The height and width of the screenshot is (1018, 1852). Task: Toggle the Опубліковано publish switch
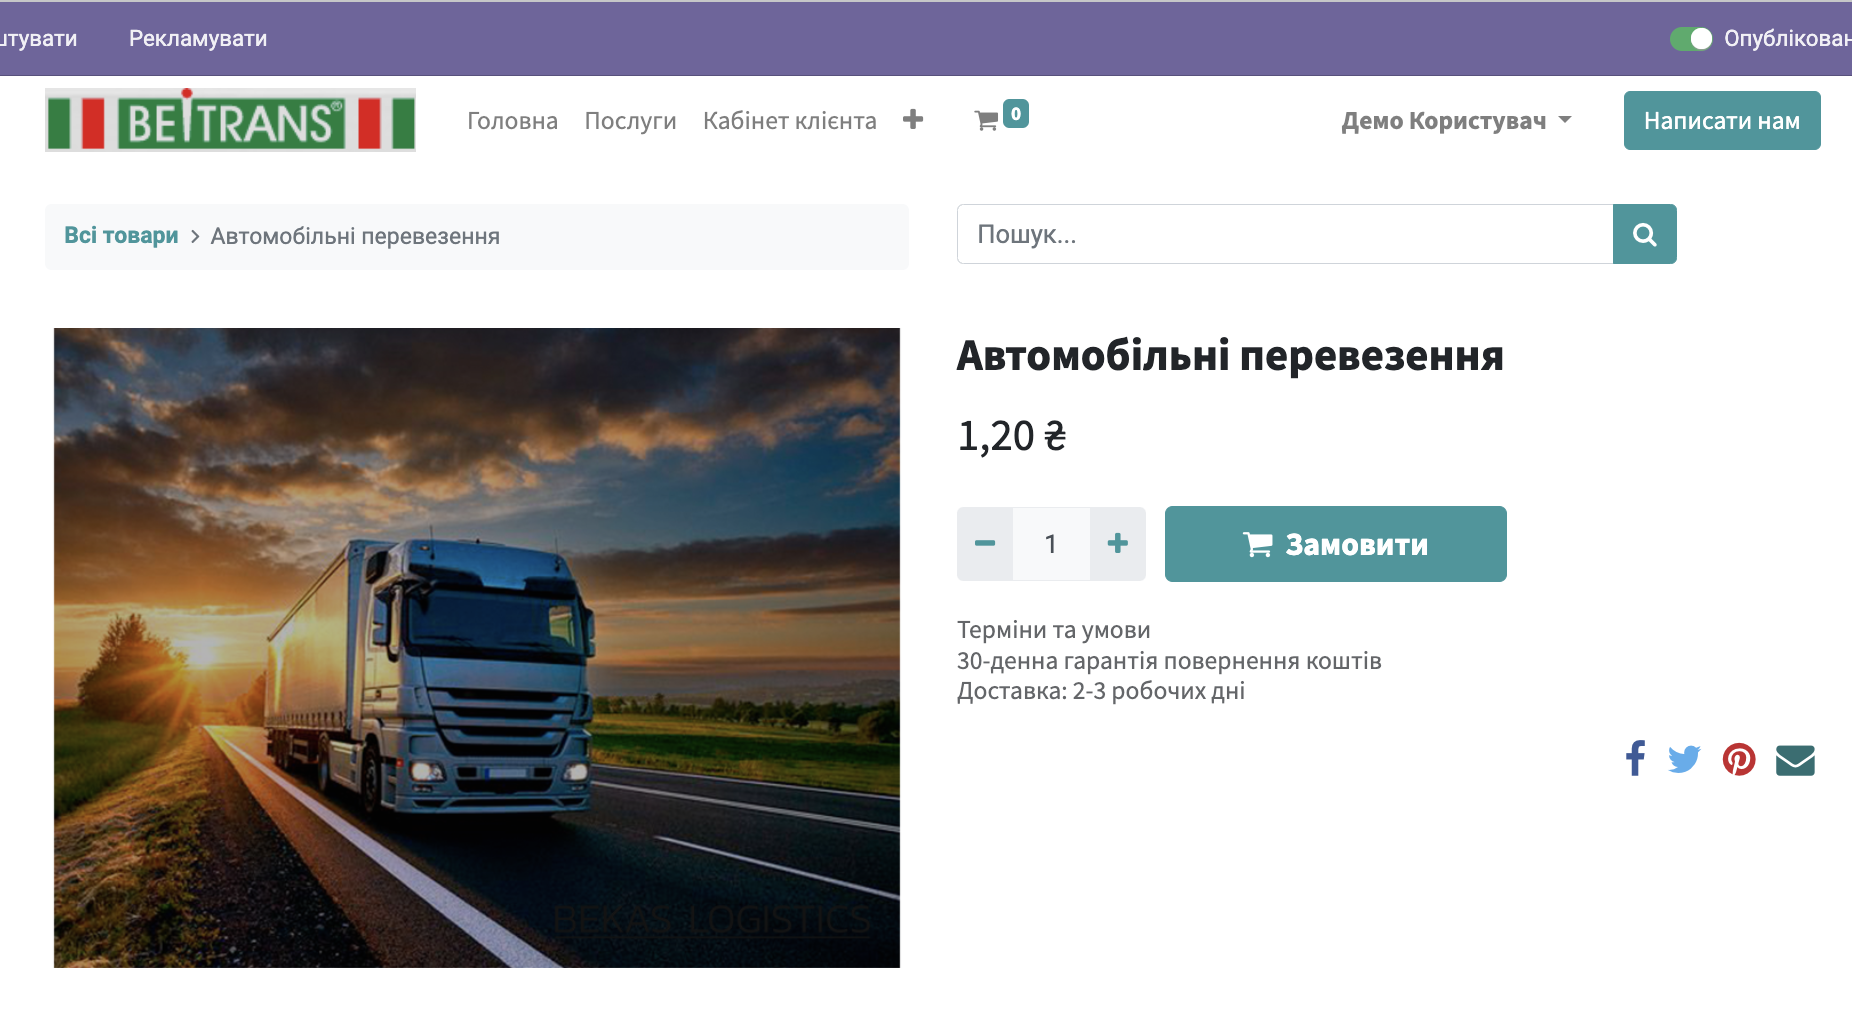point(1691,39)
